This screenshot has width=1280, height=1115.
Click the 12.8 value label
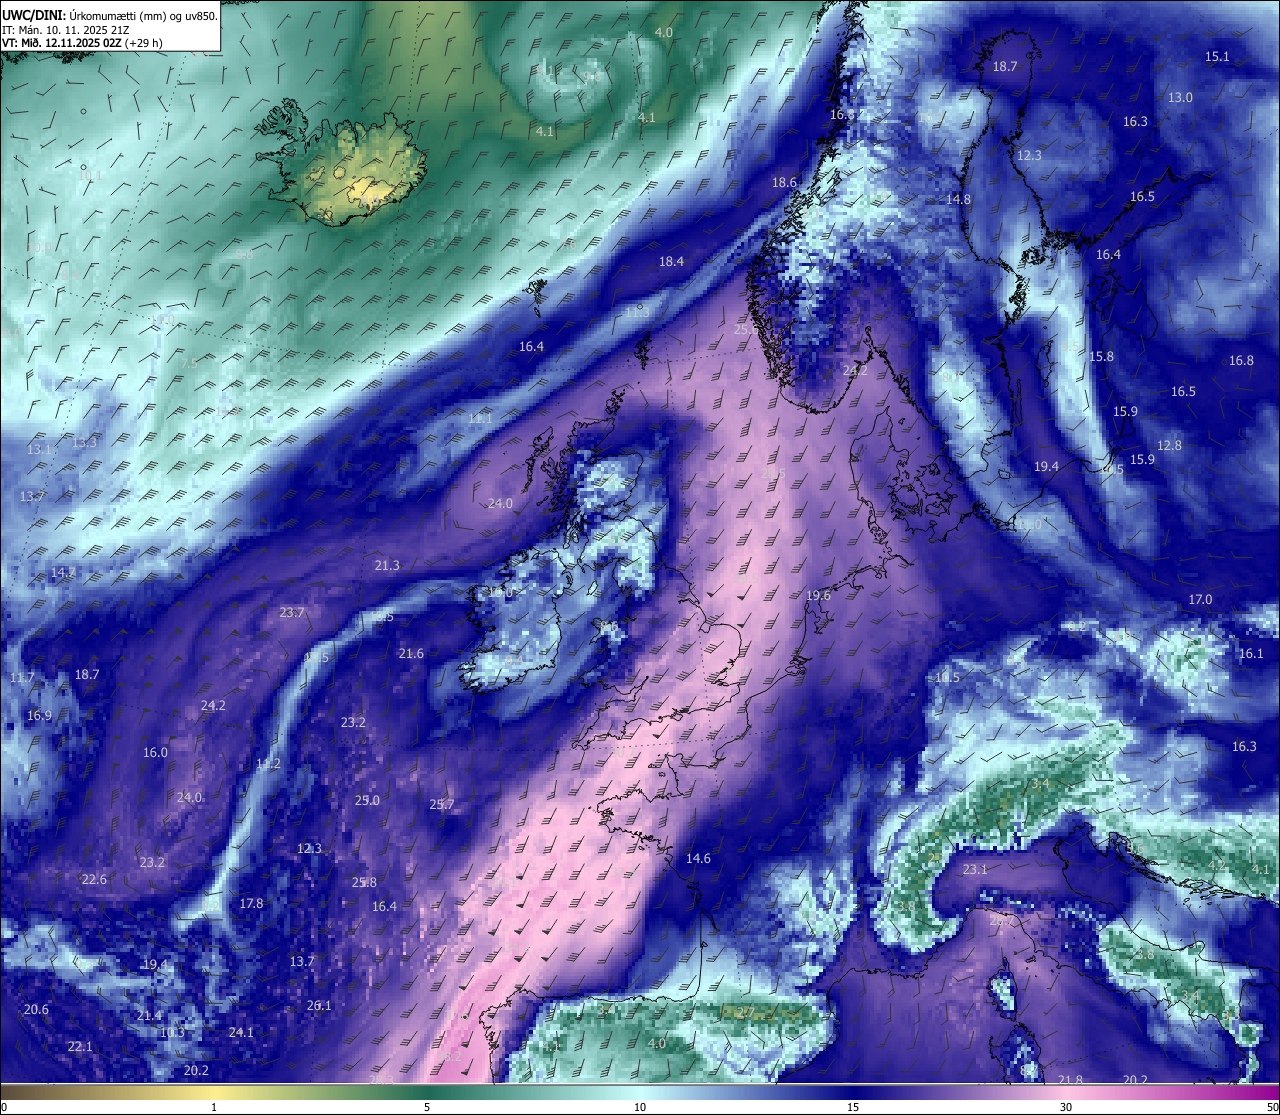[1169, 446]
